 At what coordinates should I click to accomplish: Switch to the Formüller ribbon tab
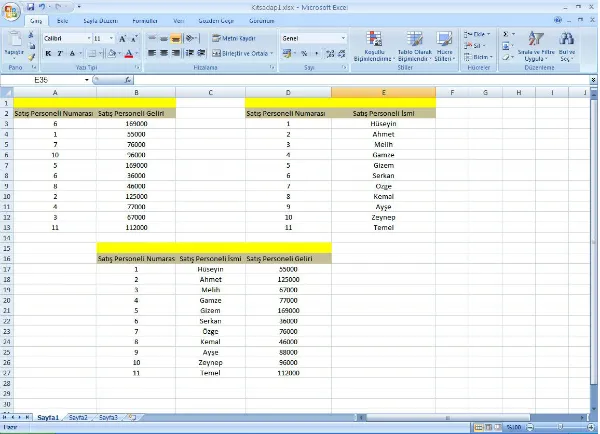[145, 20]
